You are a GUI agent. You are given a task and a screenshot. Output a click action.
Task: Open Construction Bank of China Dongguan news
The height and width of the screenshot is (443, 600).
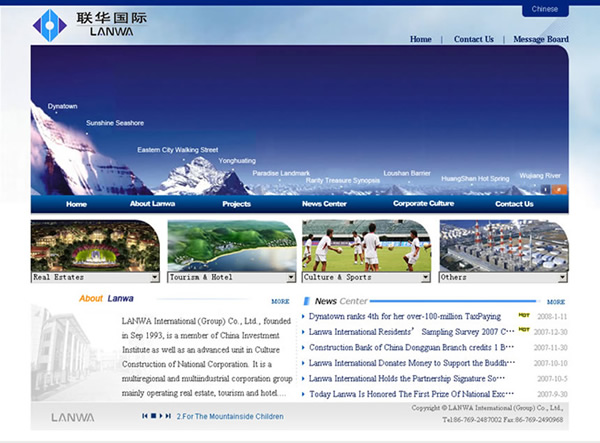[x=411, y=347]
